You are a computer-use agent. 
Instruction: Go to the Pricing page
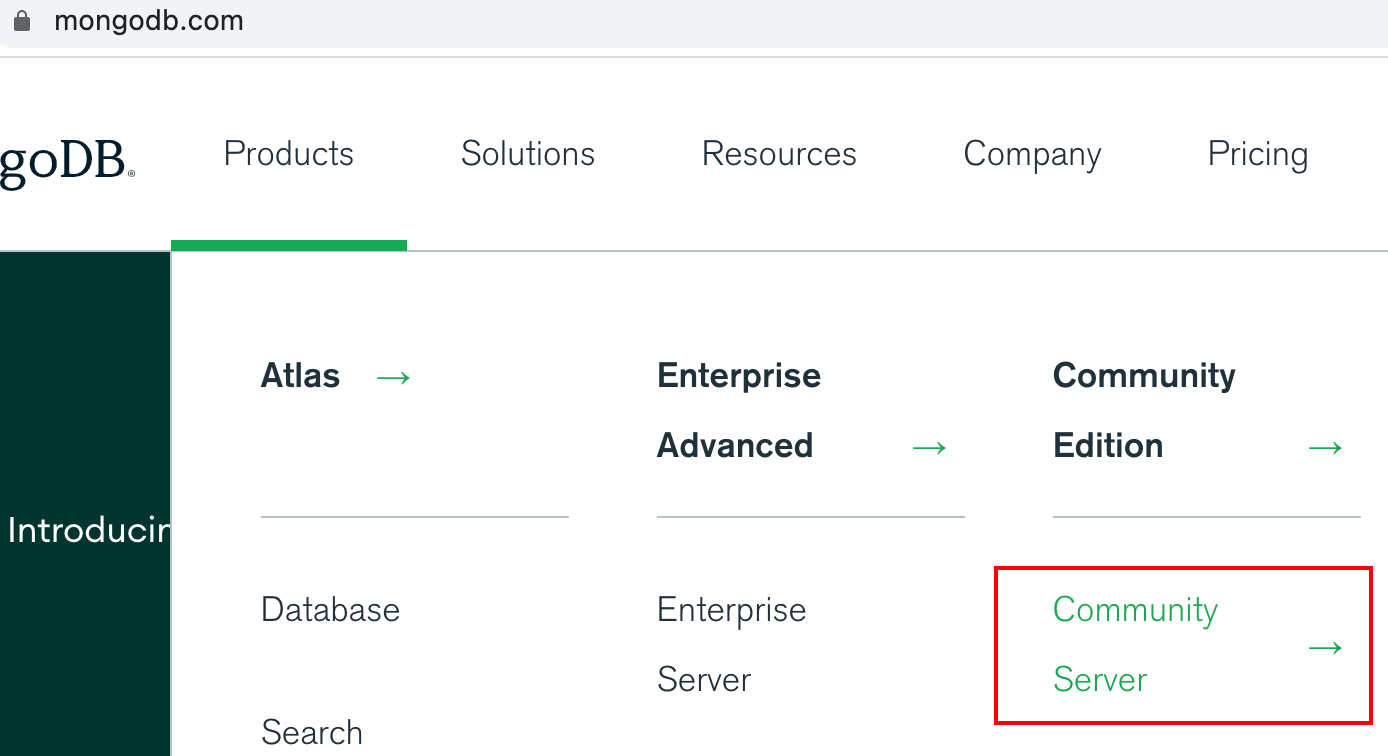point(1258,156)
